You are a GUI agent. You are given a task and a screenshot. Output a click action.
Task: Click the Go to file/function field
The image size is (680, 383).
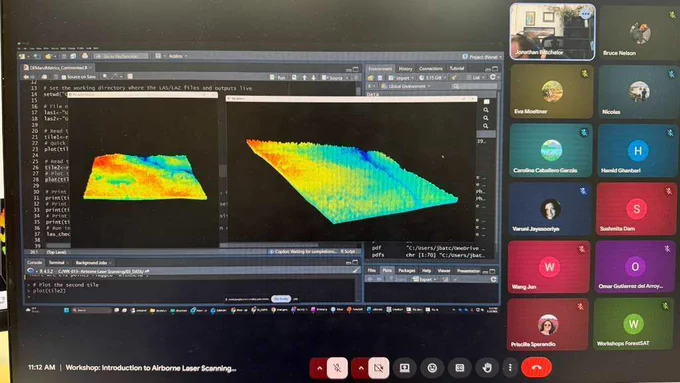click(122, 56)
